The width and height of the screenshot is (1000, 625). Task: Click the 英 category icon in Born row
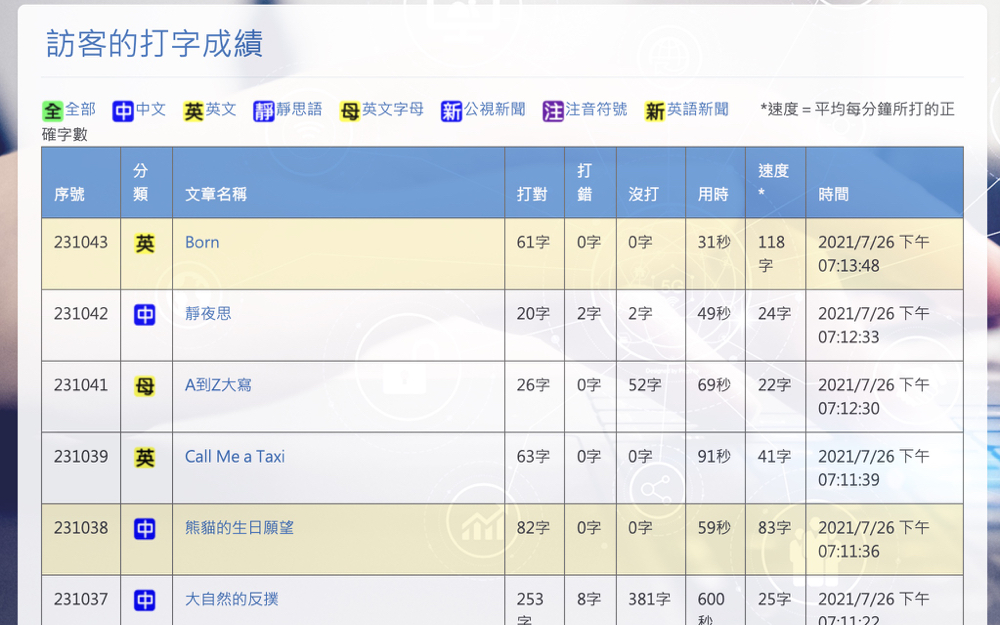(145, 244)
